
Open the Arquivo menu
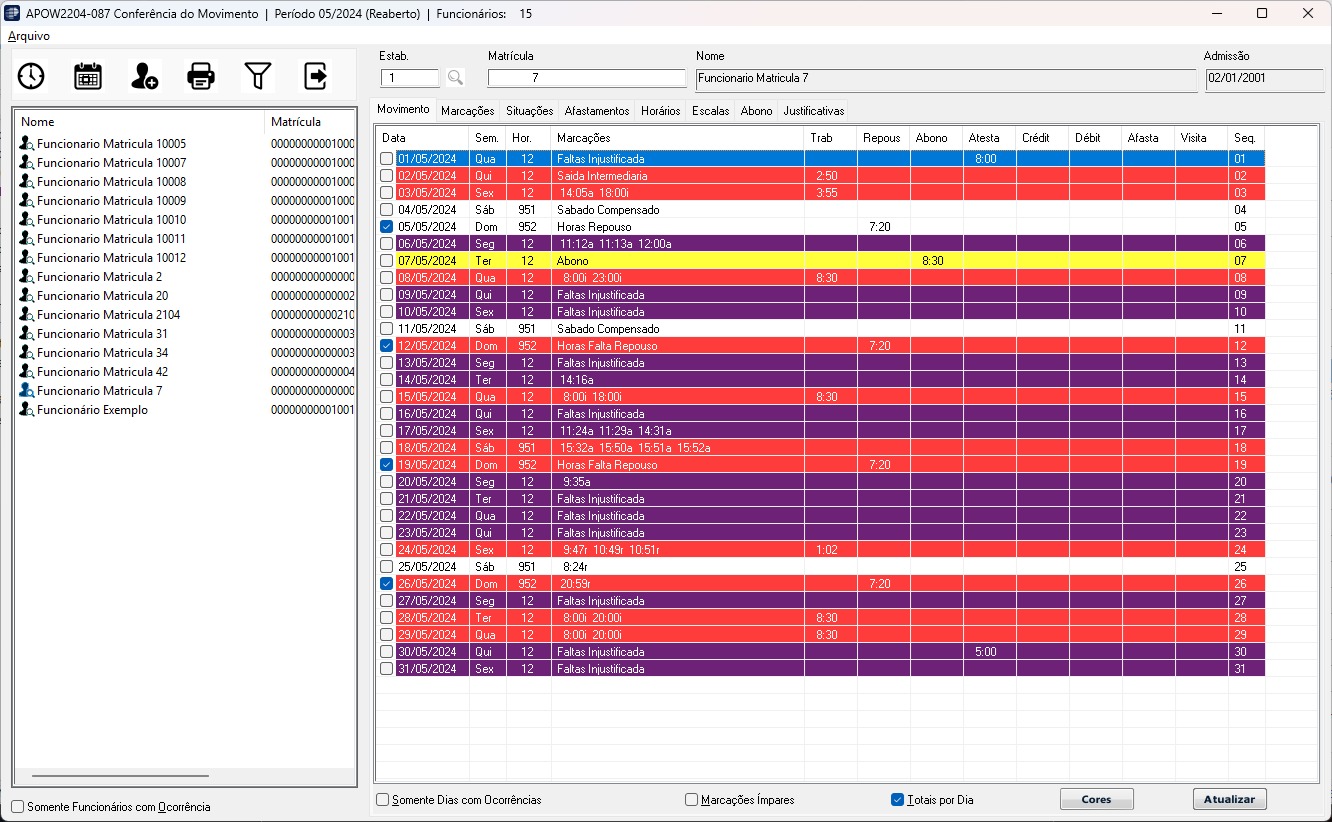click(29, 36)
